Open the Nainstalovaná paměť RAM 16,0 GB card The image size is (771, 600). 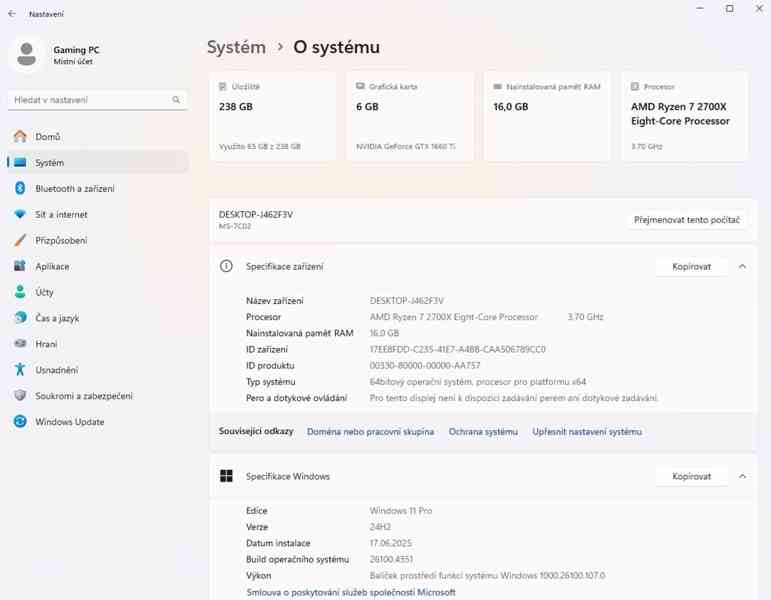(x=547, y=116)
